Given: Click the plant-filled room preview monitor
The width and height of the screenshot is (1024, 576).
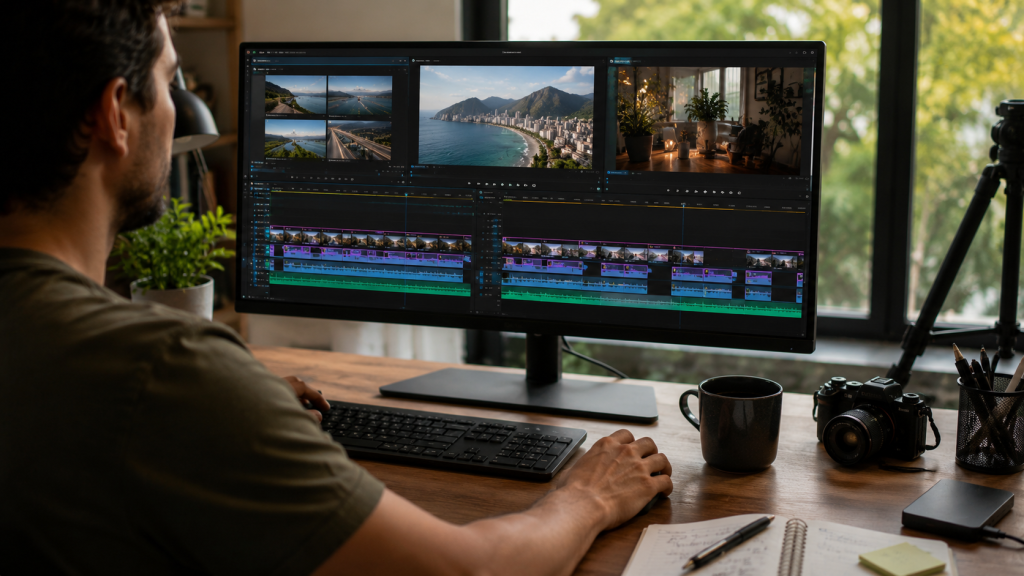Looking at the screenshot, I should tap(709, 120).
